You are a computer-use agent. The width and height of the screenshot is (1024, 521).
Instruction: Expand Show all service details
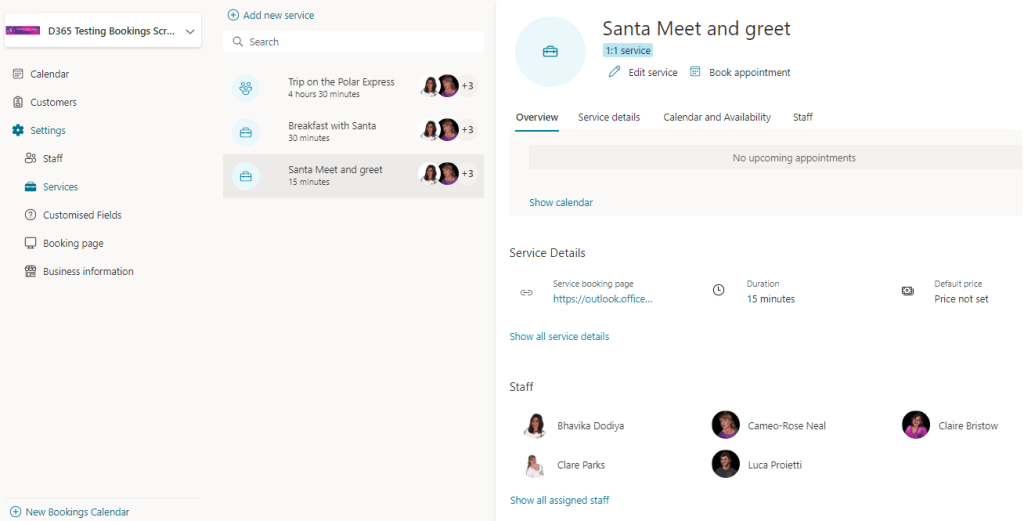(559, 336)
